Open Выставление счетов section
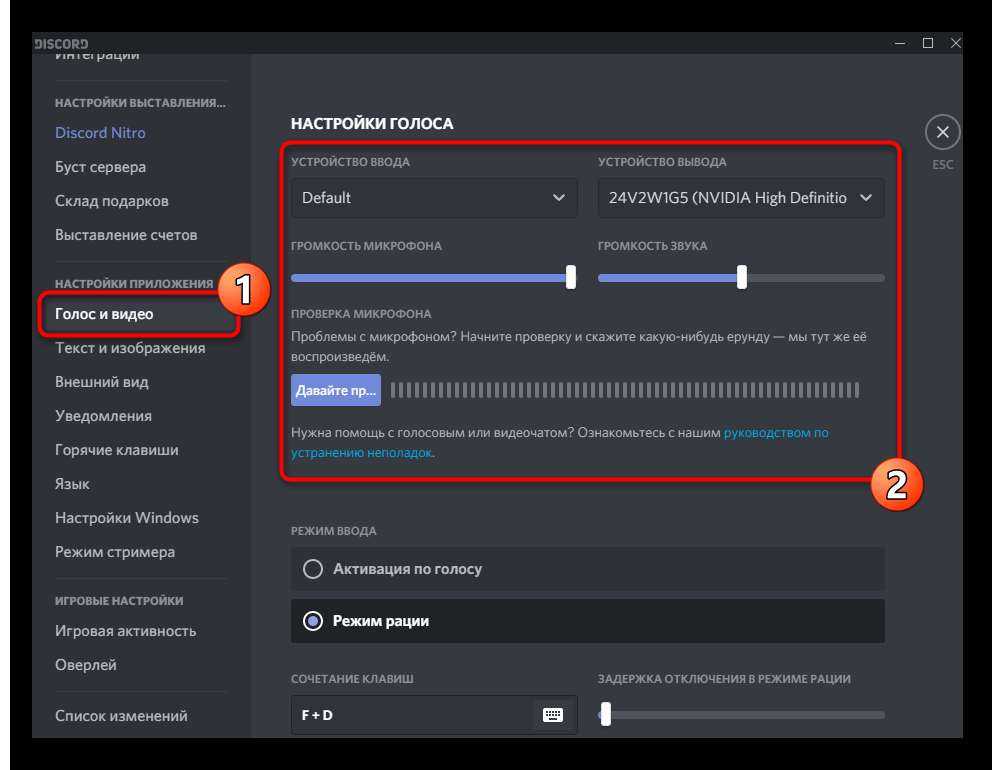This screenshot has height=770, width=995. 126,235
